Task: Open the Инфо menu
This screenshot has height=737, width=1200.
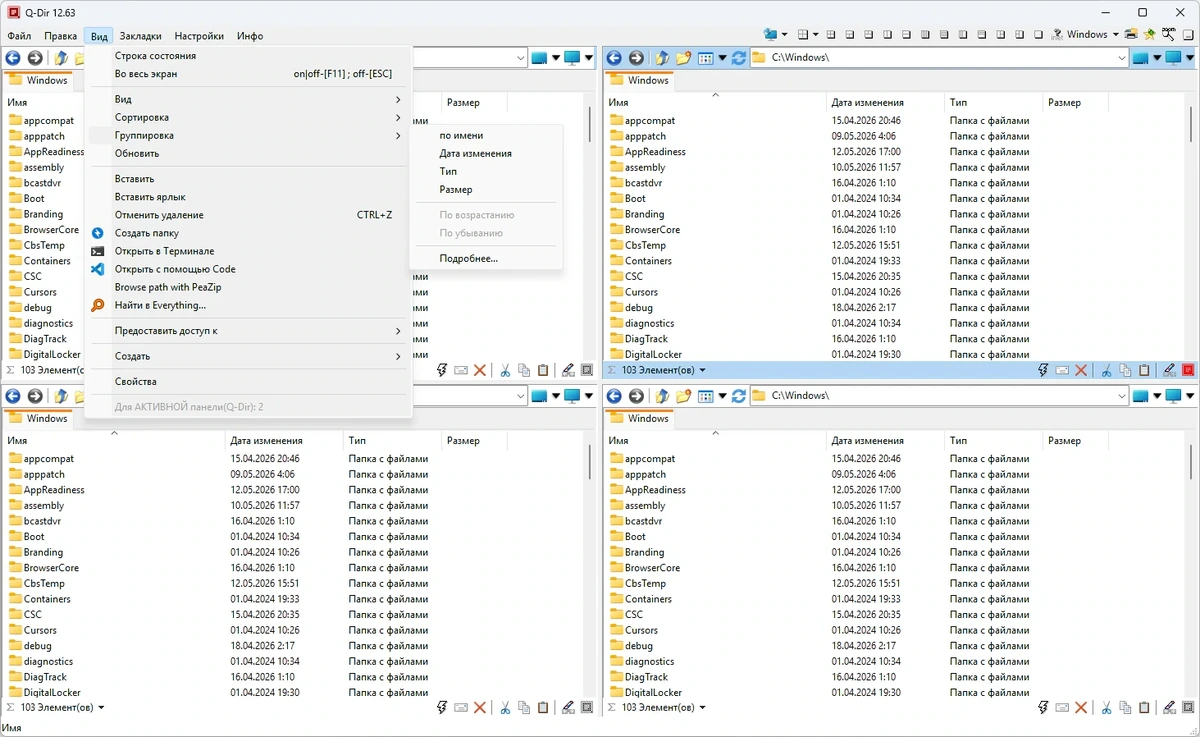Action: pyautogui.click(x=250, y=36)
